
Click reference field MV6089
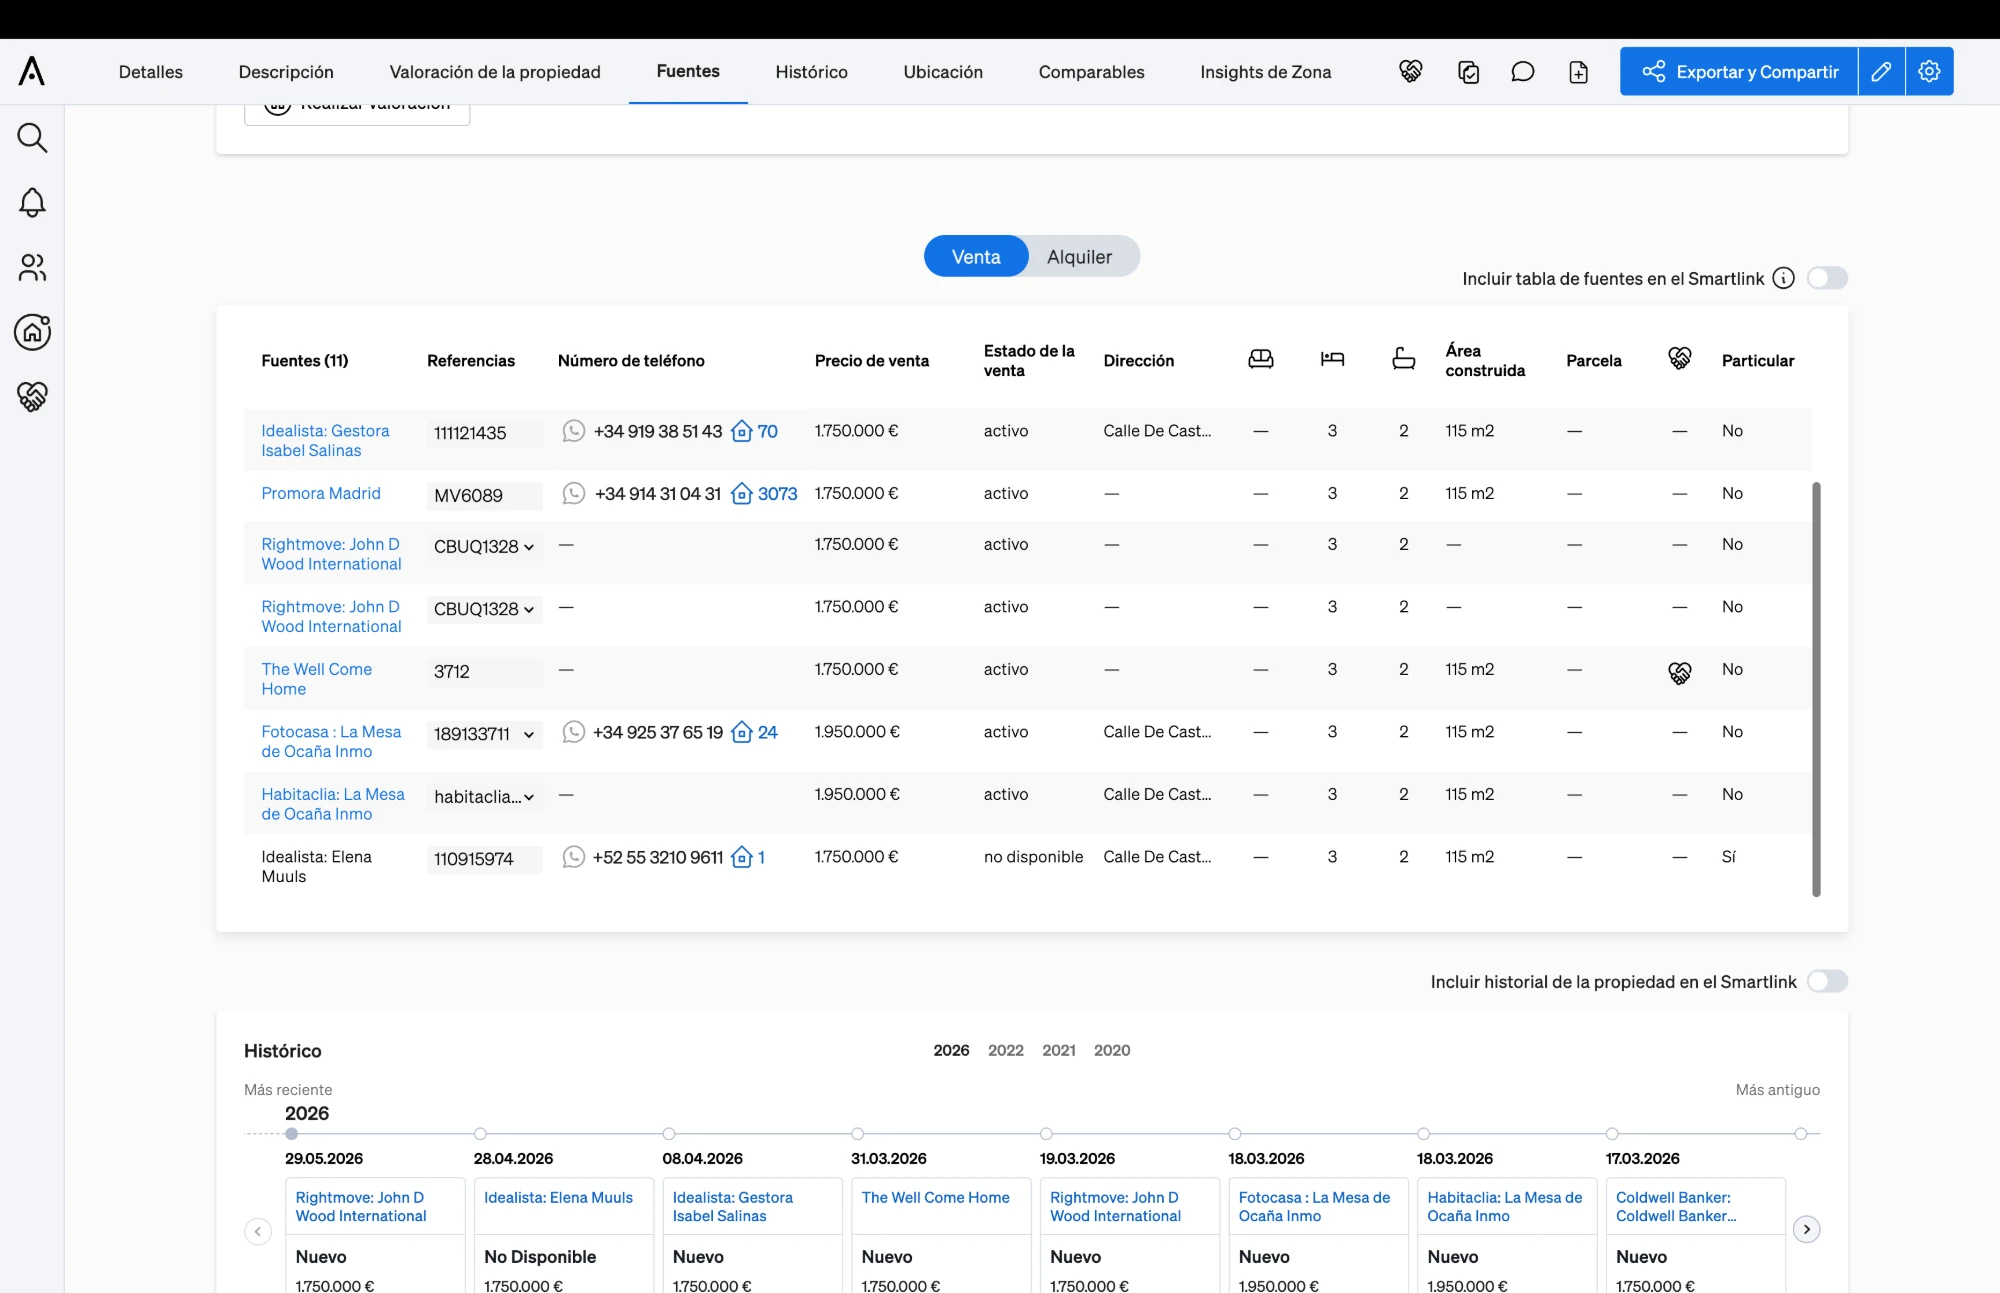tap(485, 496)
